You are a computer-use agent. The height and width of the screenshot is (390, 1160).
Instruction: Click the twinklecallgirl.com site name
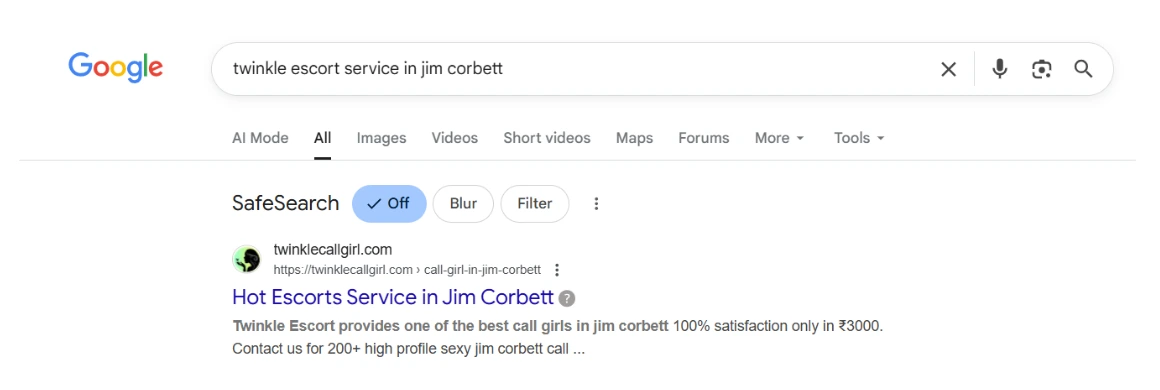point(333,249)
